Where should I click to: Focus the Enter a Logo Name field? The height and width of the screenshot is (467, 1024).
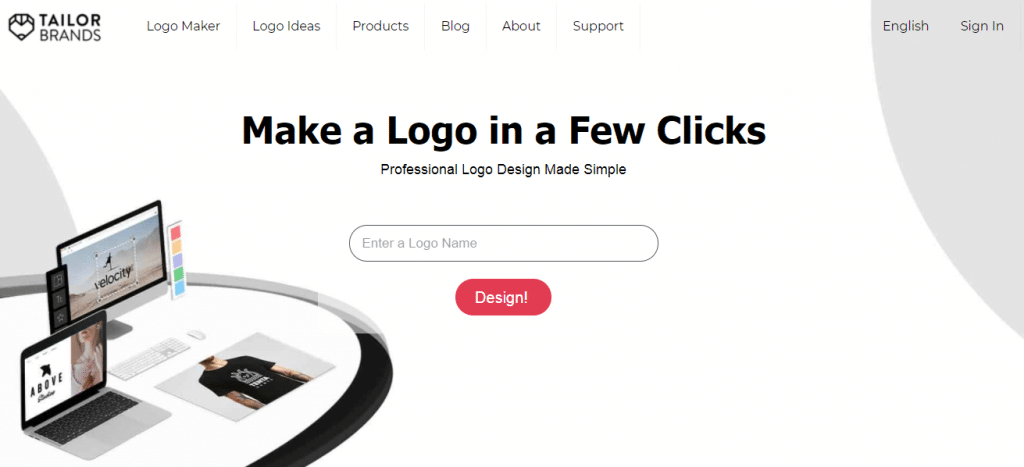[x=504, y=244]
